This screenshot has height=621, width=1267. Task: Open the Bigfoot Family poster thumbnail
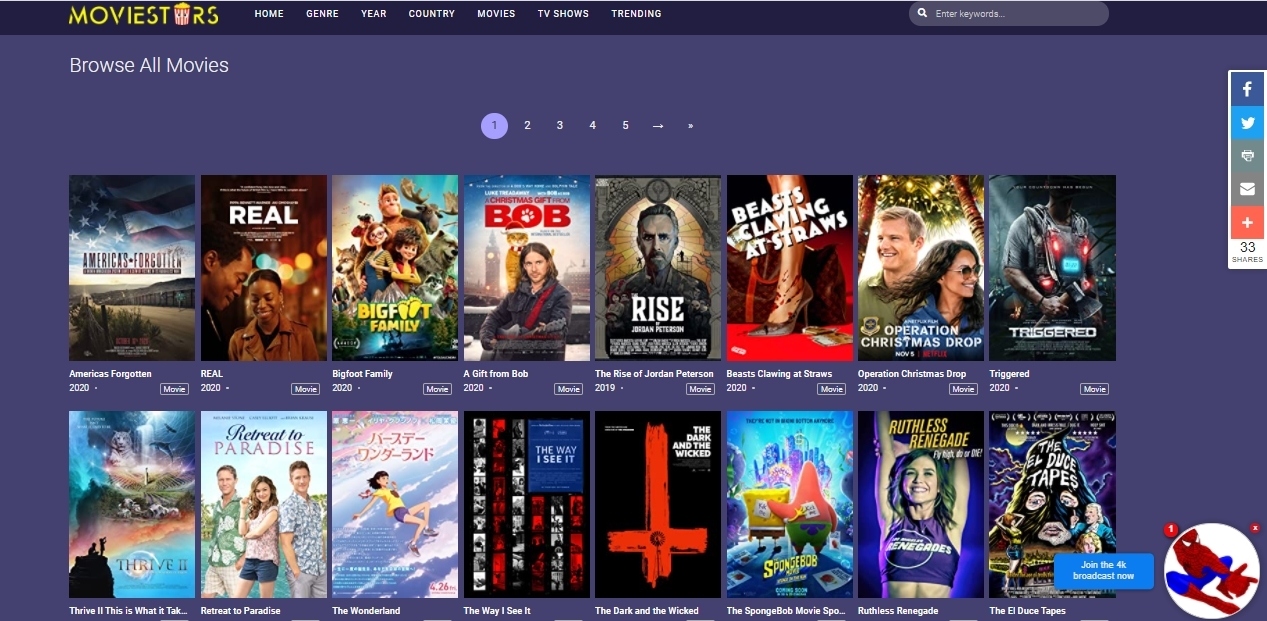(x=395, y=268)
